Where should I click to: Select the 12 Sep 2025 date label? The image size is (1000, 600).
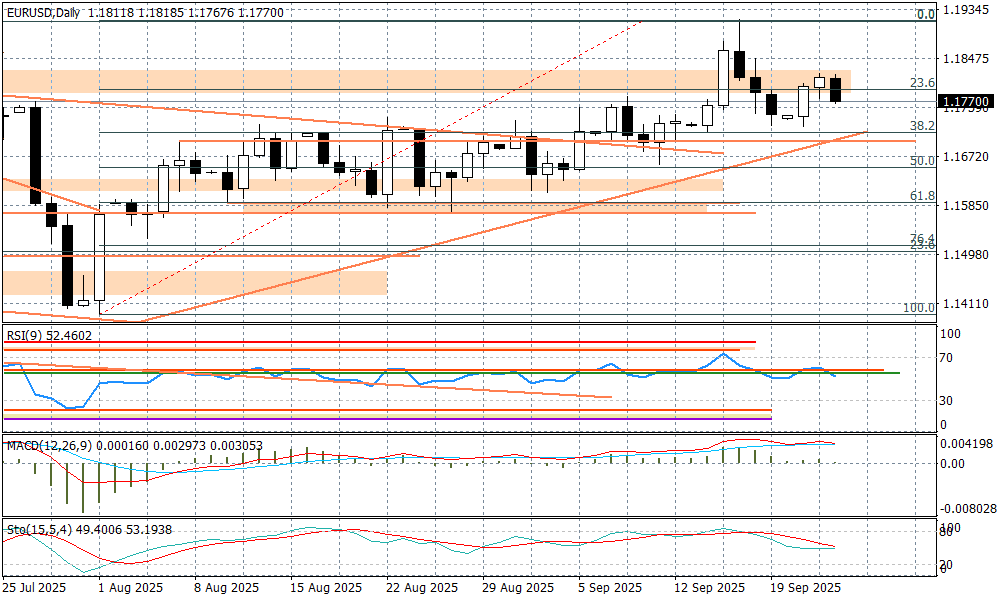(x=710, y=587)
